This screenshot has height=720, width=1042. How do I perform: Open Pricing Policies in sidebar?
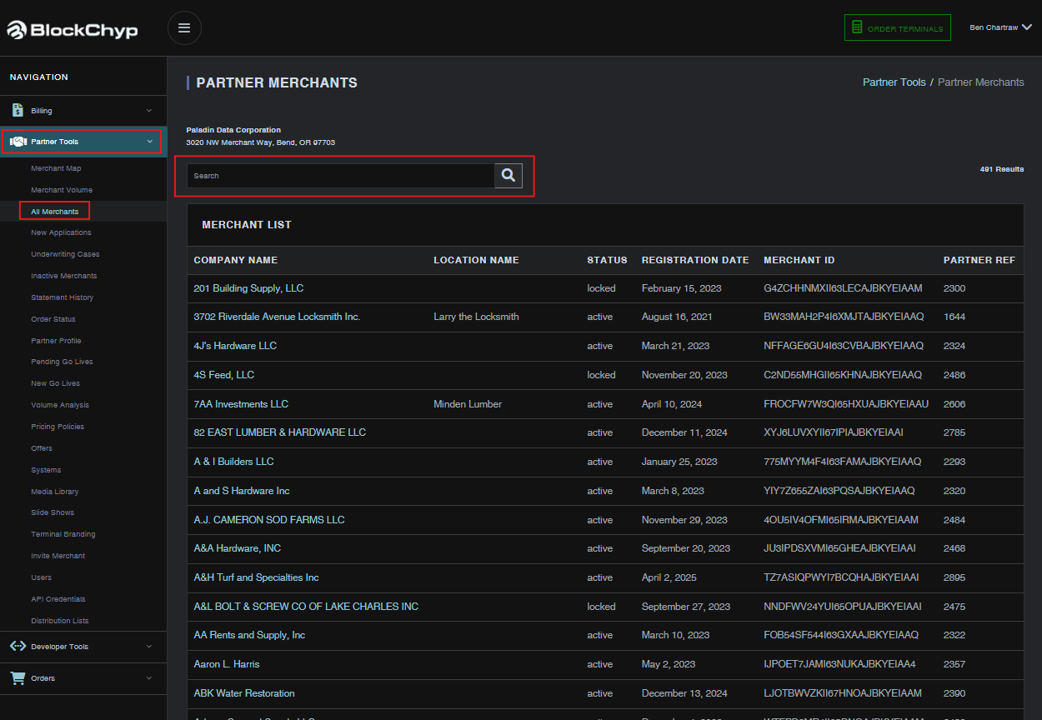click(x=57, y=427)
